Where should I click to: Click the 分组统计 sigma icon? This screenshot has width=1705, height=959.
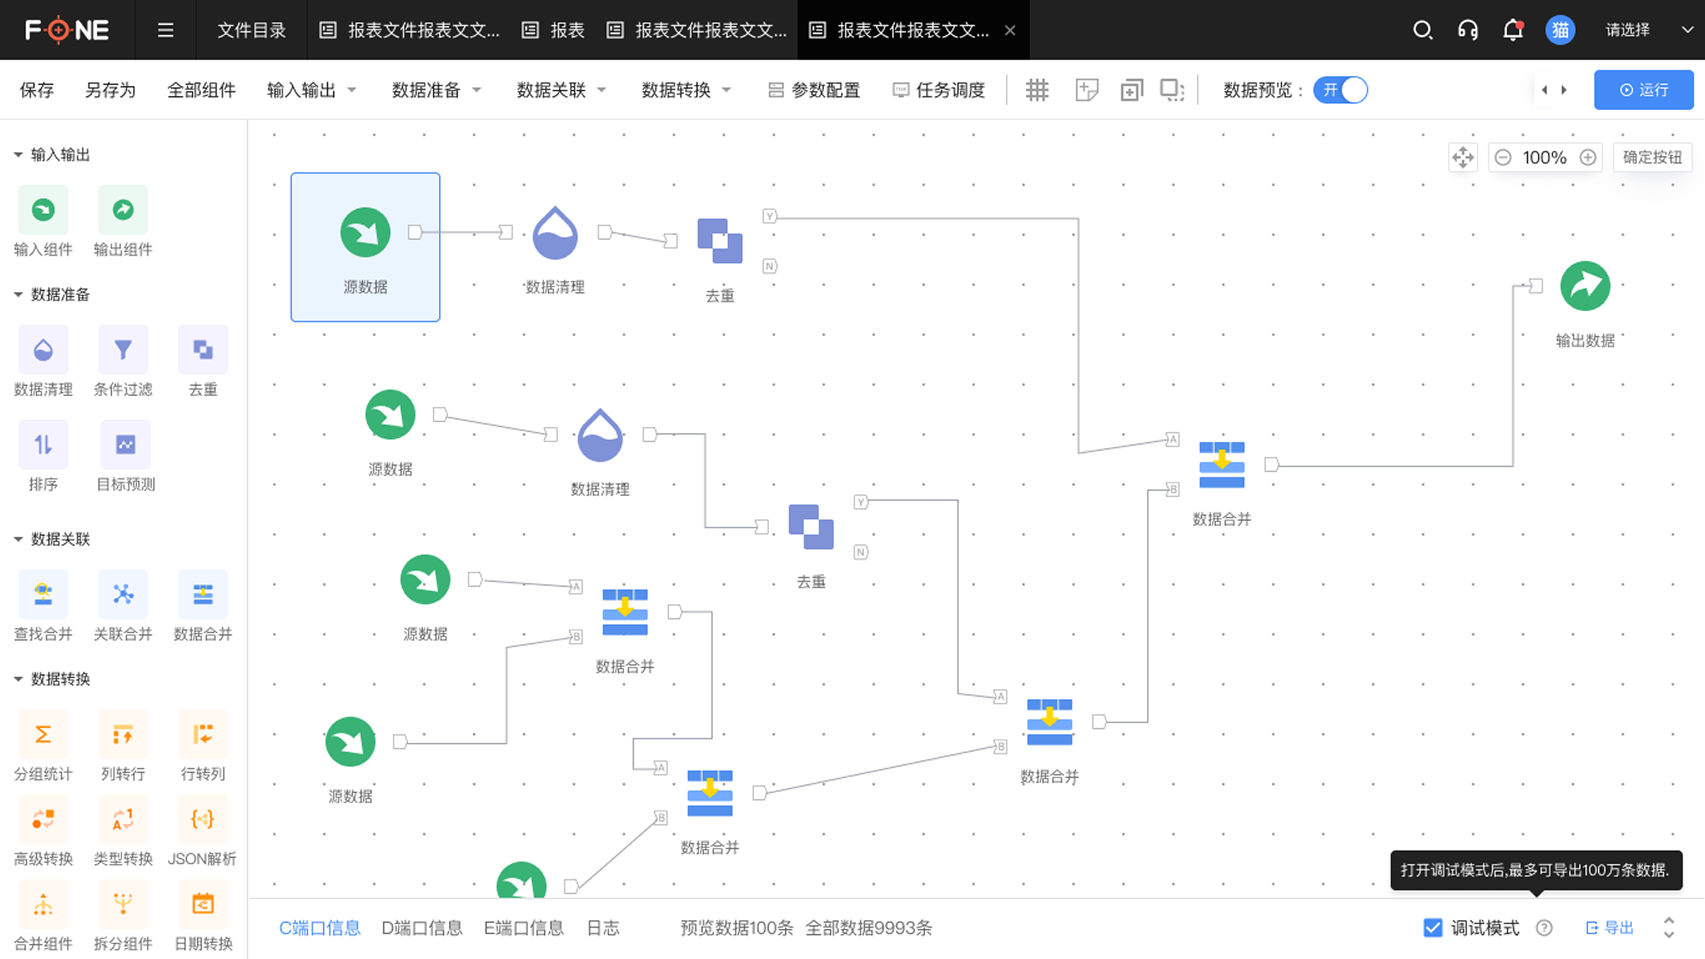43,735
